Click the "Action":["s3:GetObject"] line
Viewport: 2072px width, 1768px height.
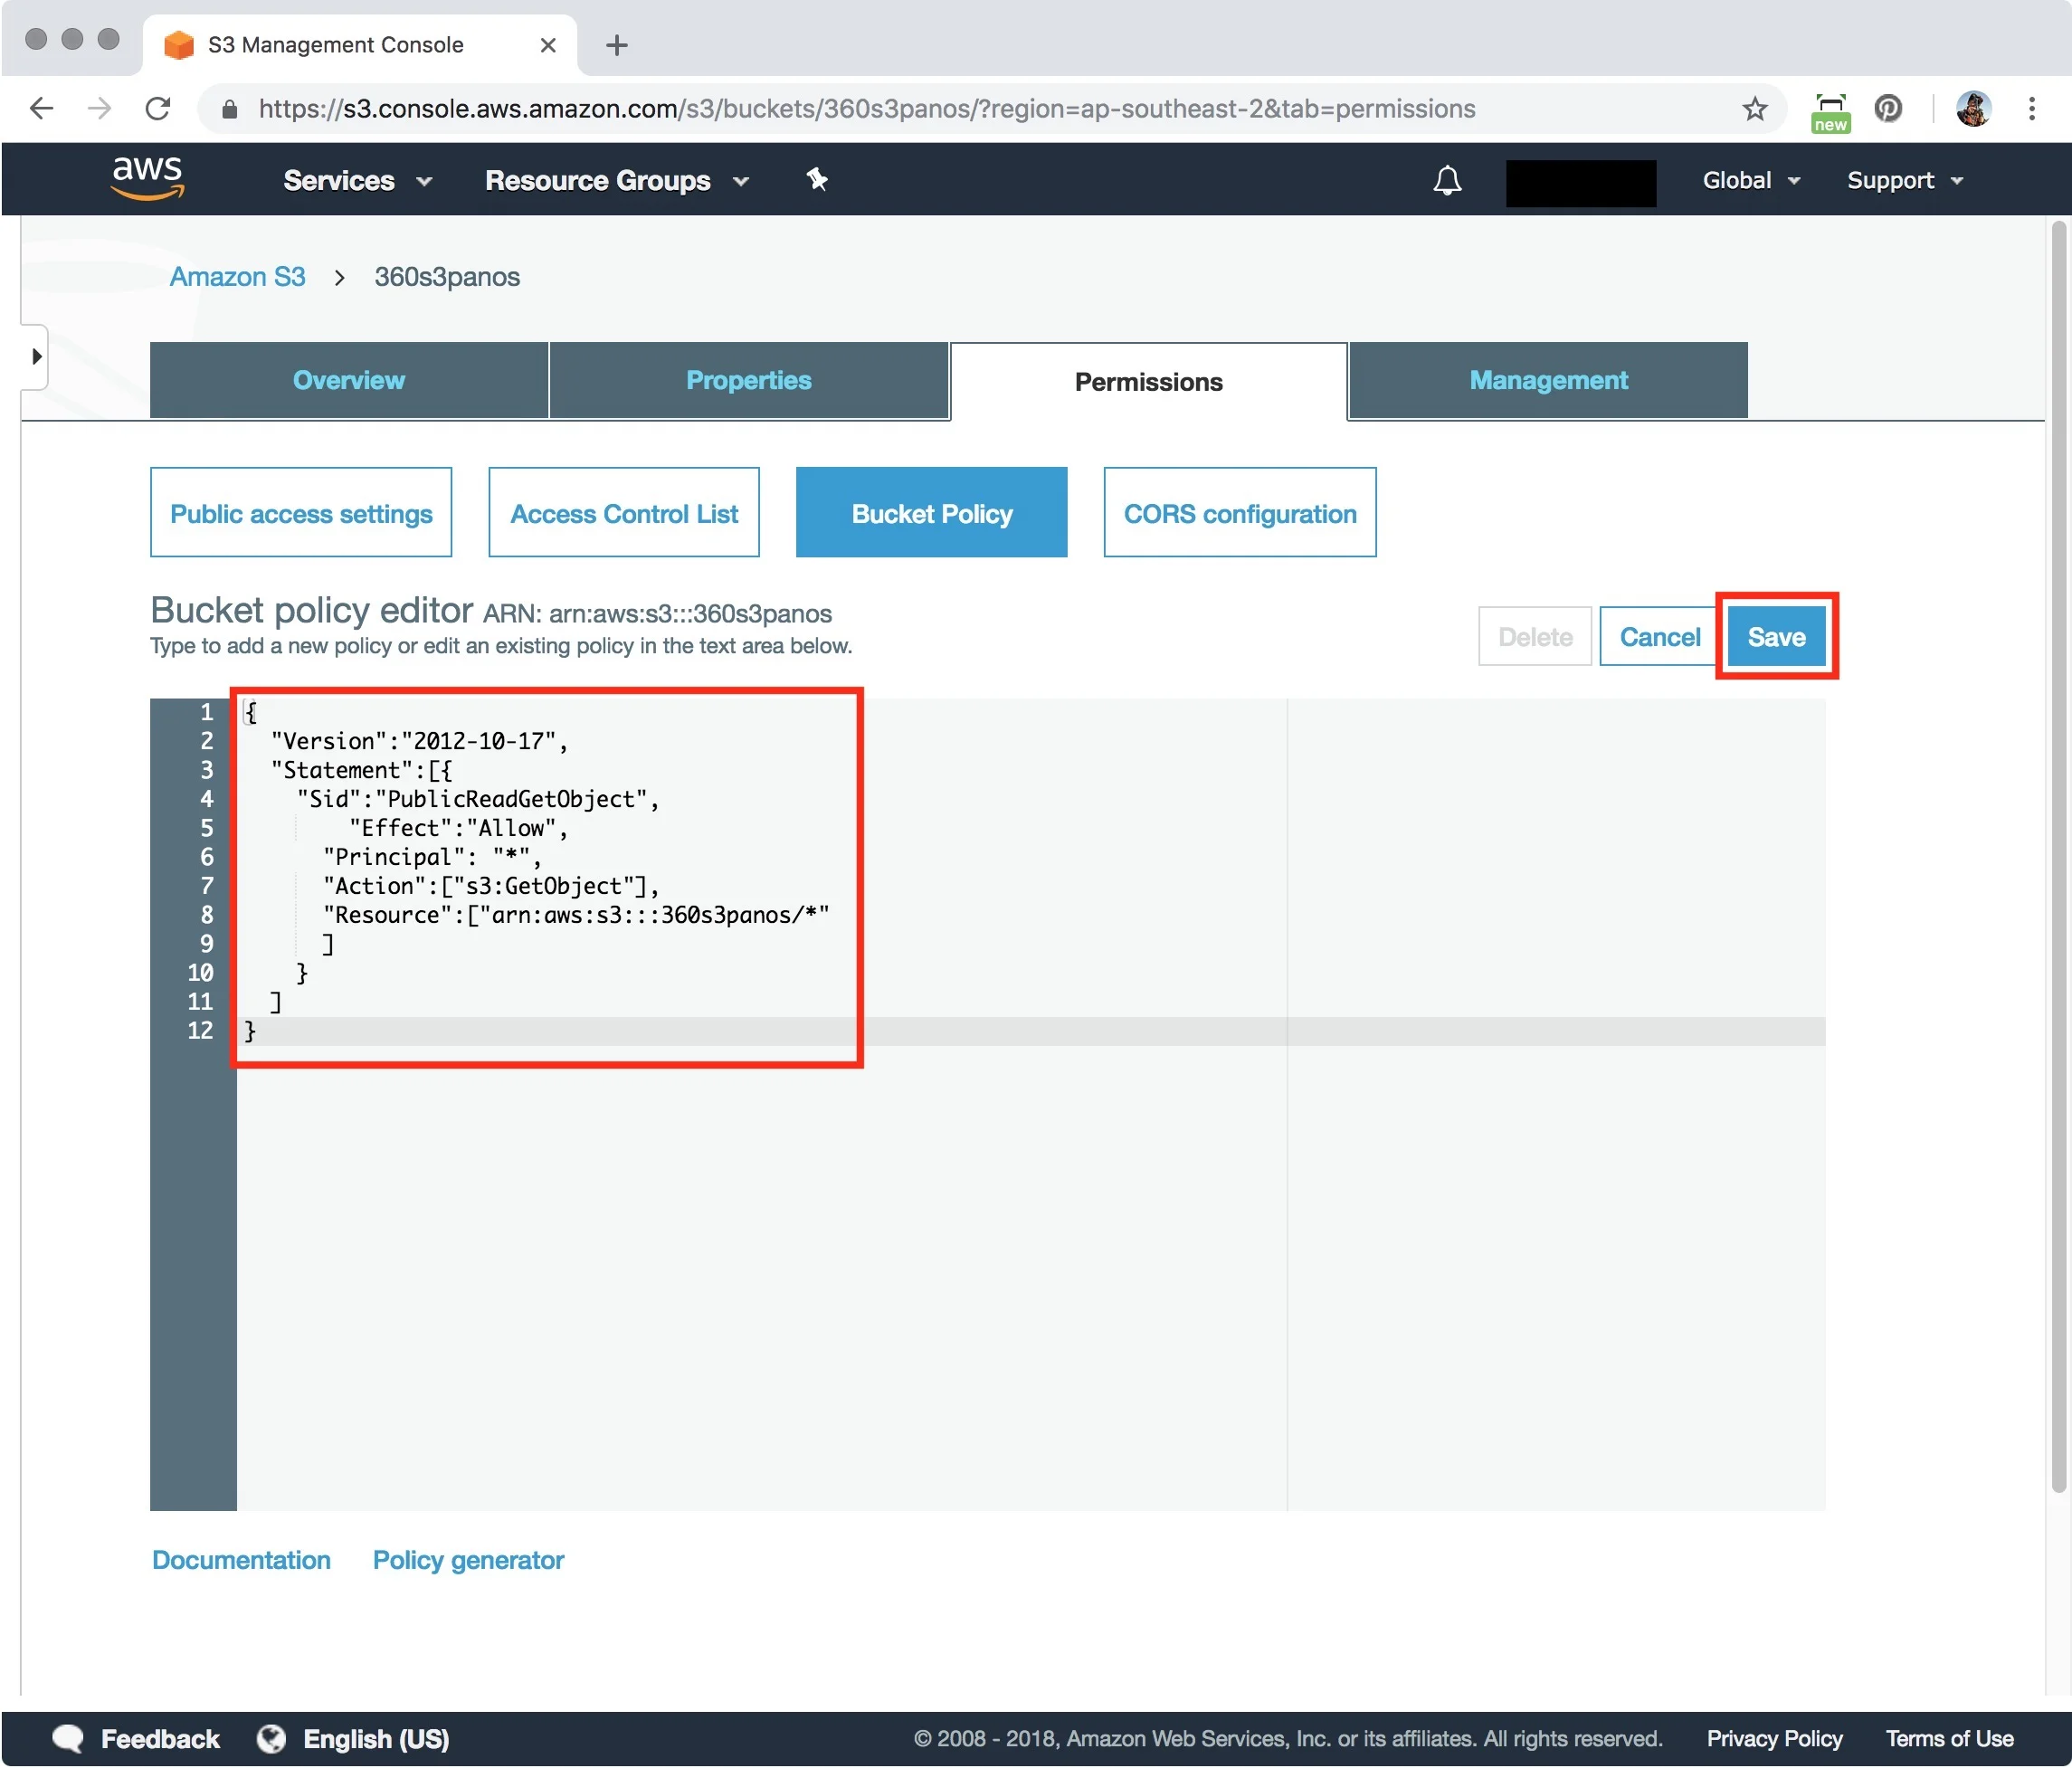tap(490, 886)
